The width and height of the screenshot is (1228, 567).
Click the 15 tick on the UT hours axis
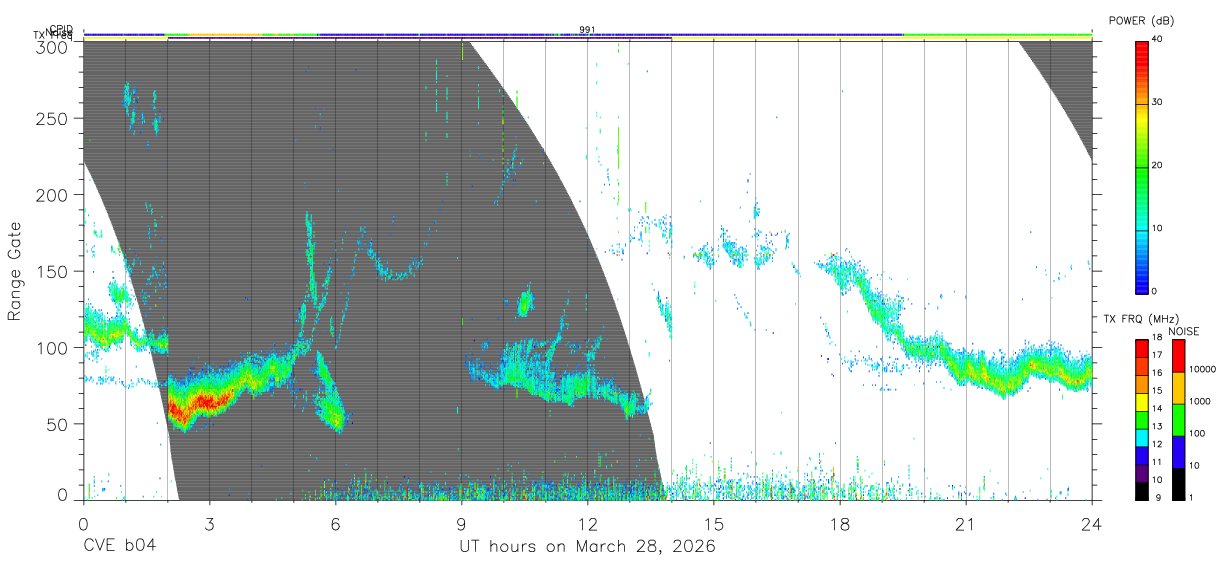click(713, 524)
